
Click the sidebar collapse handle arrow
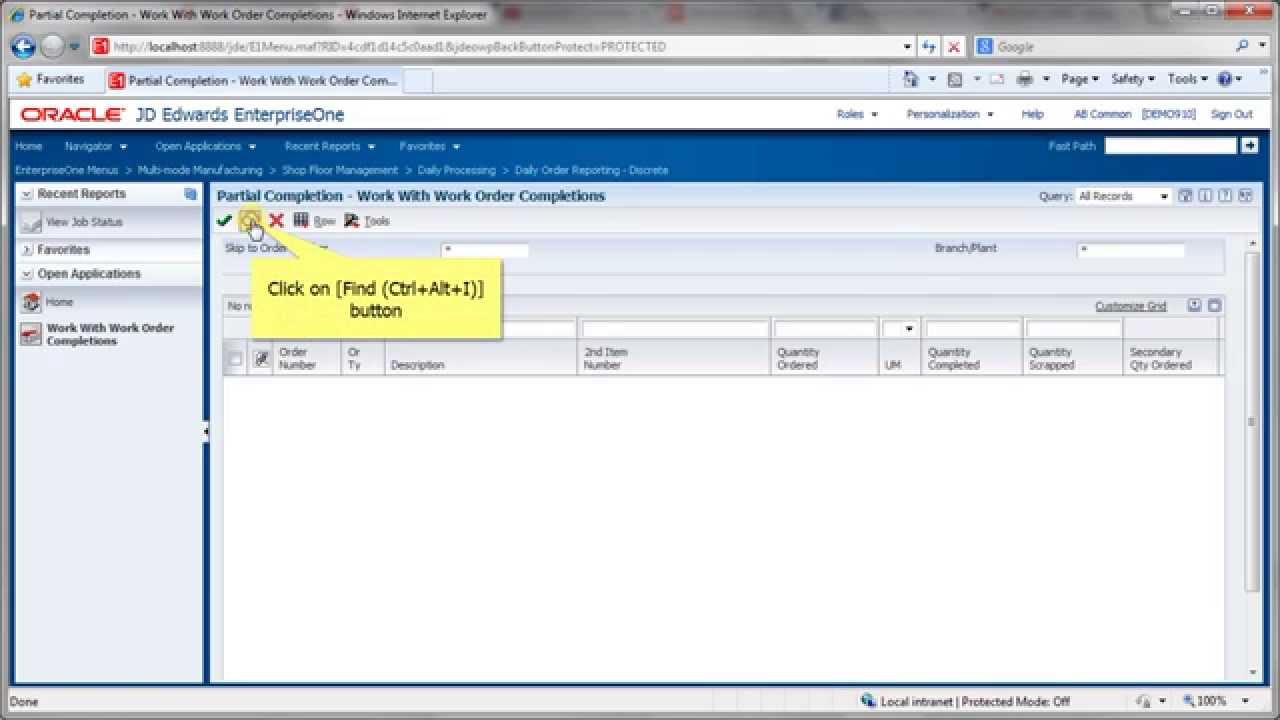coord(206,431)
